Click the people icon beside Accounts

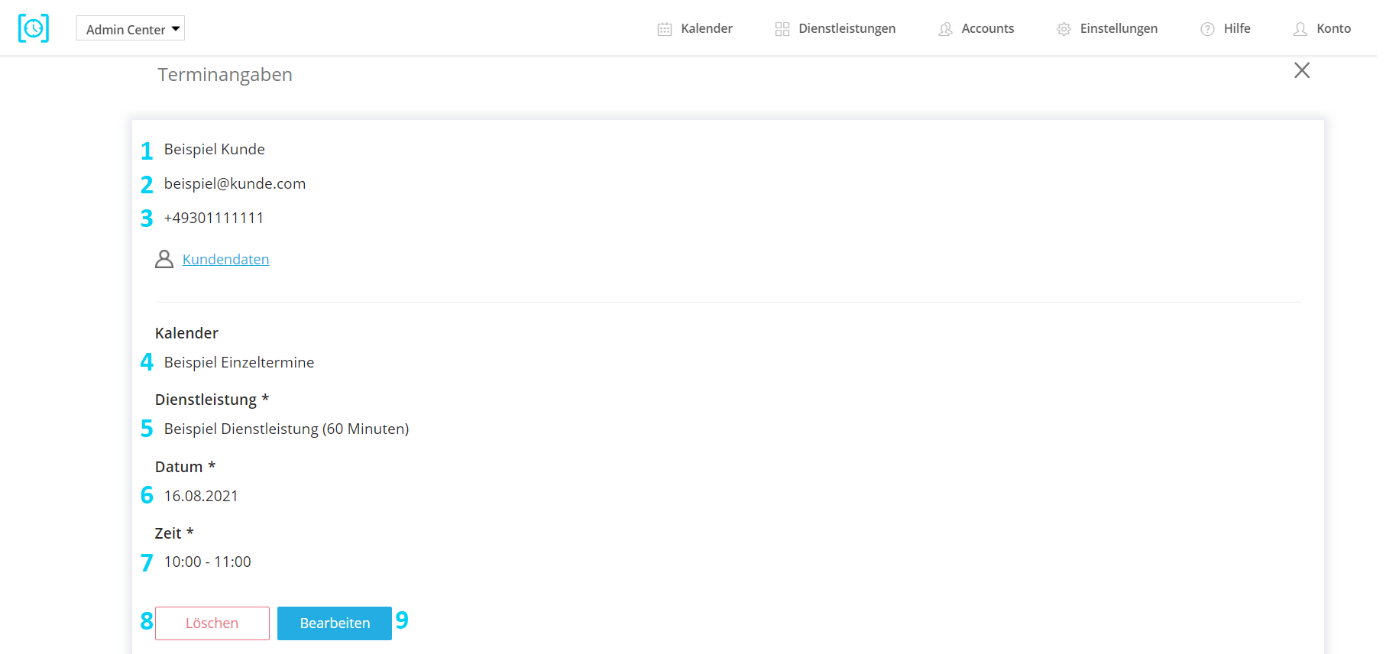[x=945, y=29]
